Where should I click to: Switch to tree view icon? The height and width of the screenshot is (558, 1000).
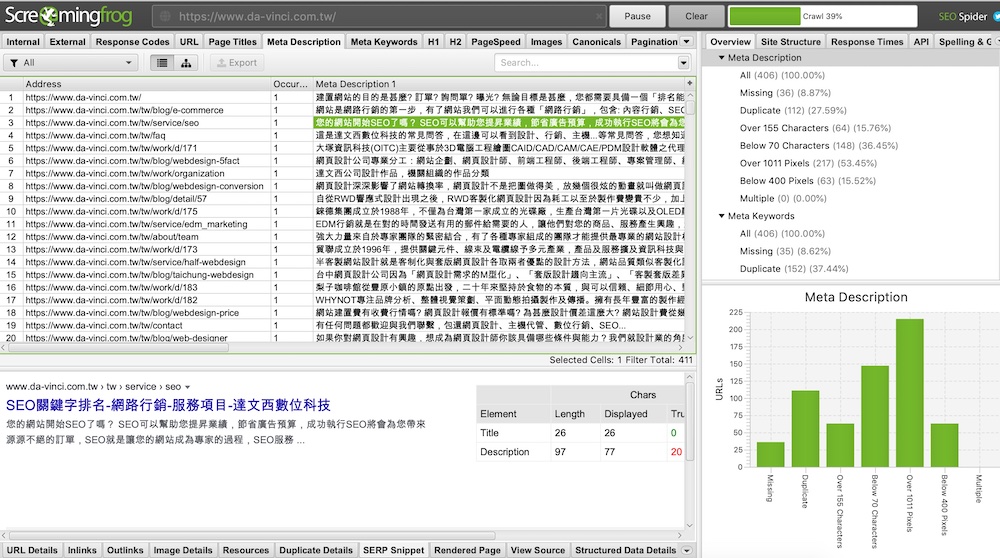pos(186,62)
